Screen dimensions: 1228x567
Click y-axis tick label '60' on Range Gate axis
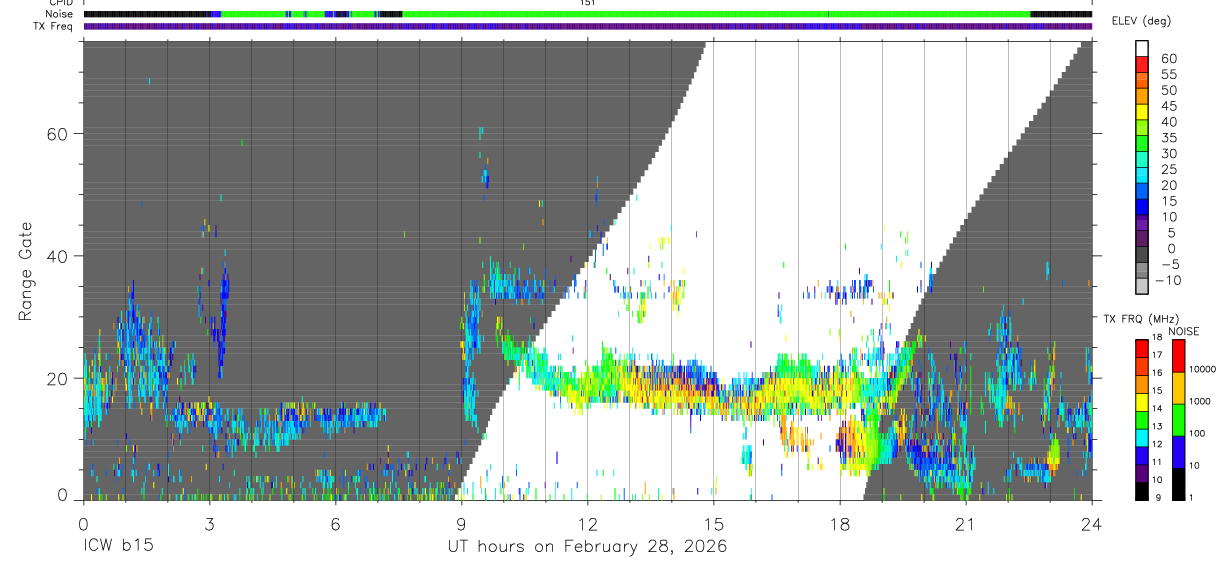point(57,134)
